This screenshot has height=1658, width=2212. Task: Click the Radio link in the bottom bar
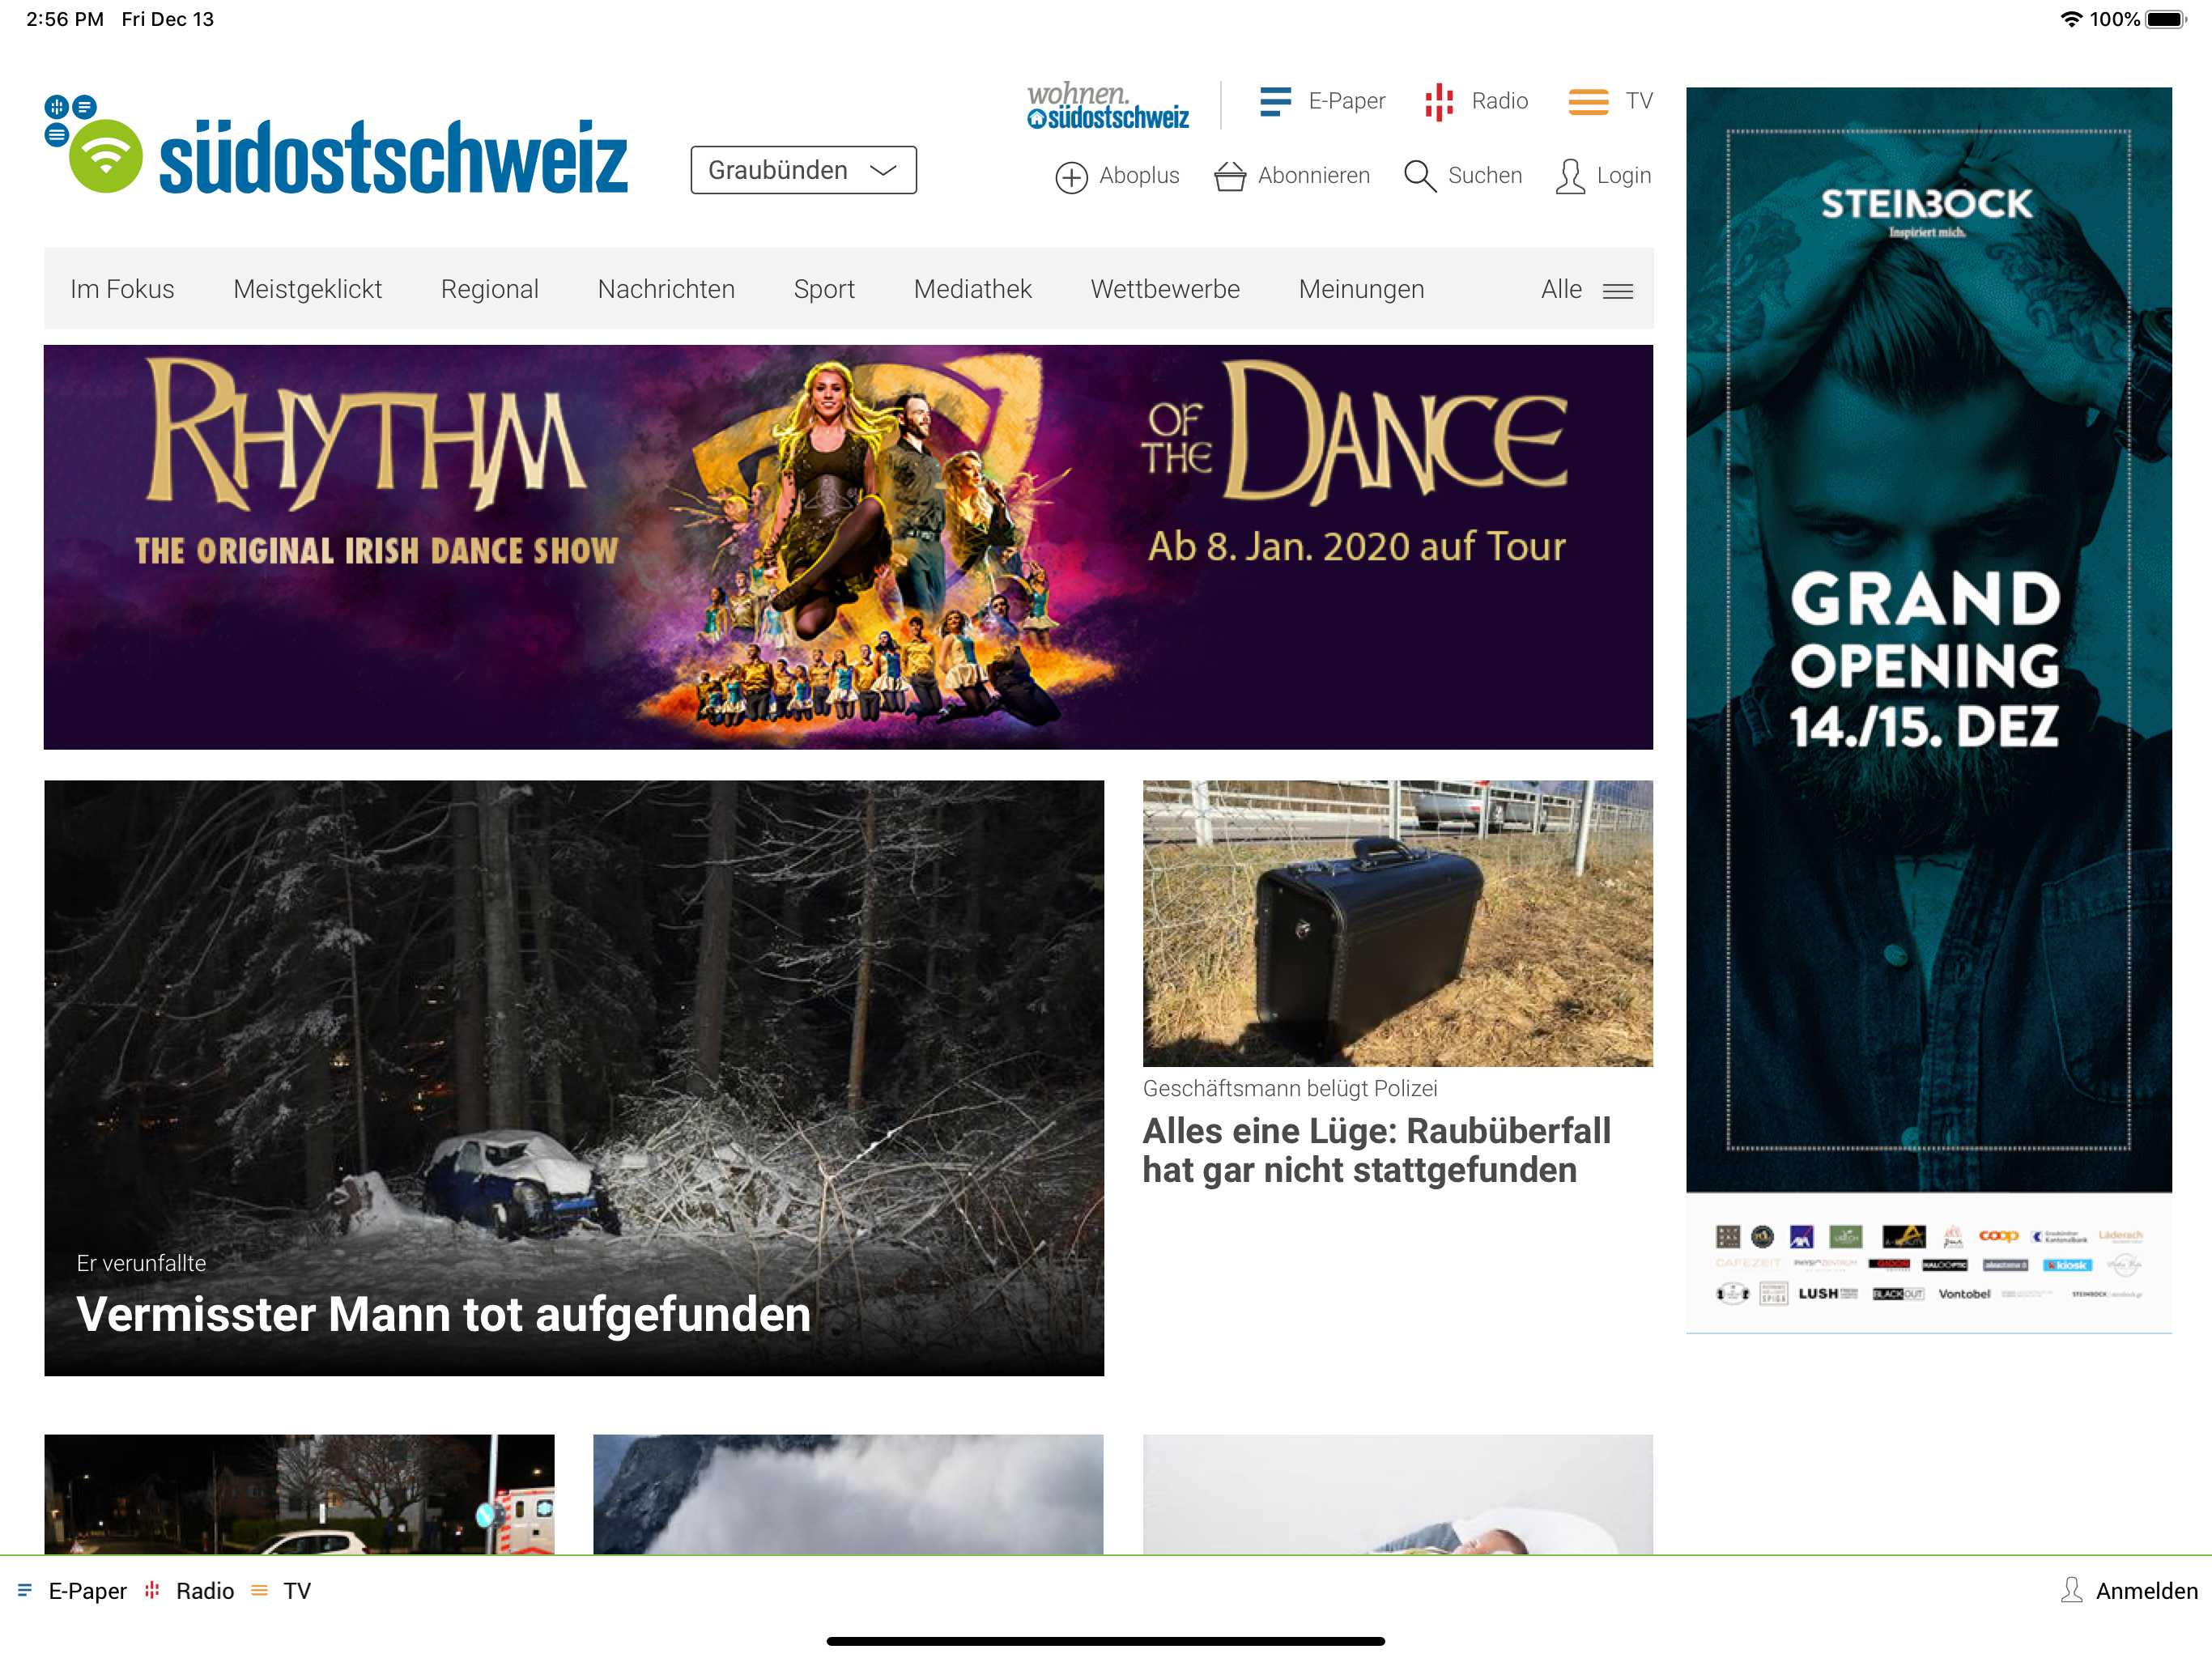click(204, 1591)
